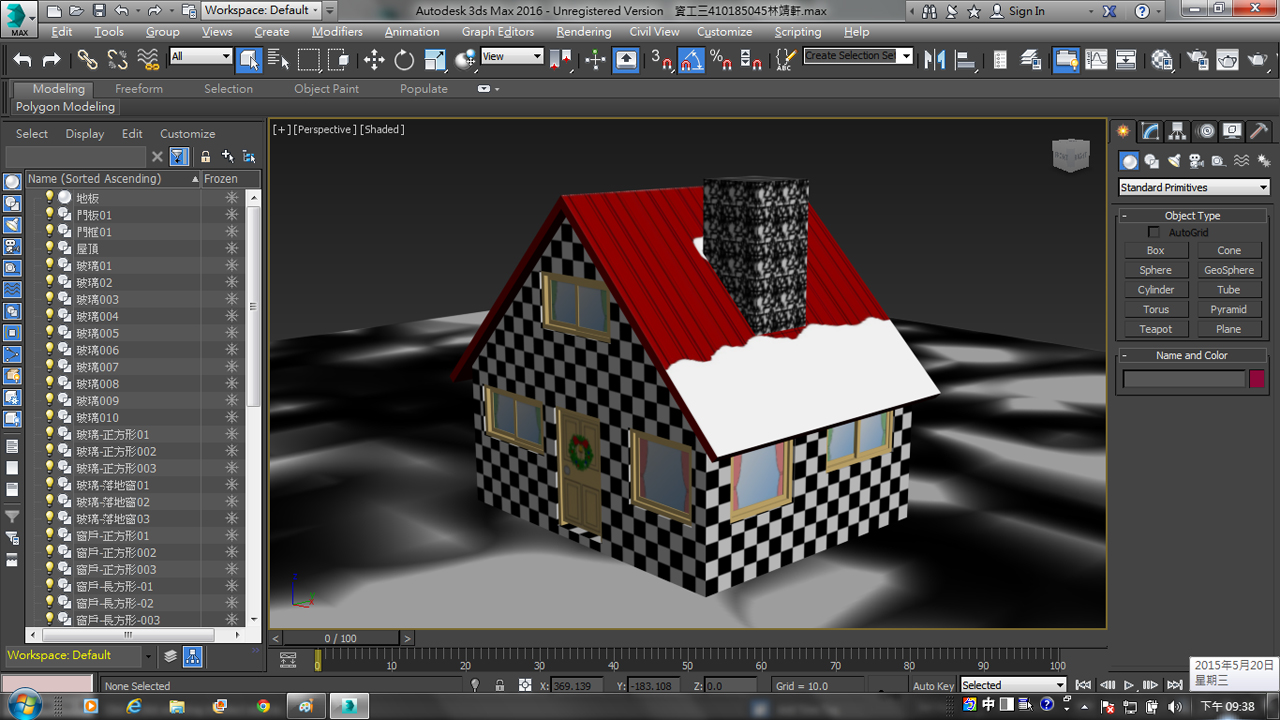Screen dimensions: 1280x720
Task: Click the Teapot primitive button
Action: pos(1155,329)
